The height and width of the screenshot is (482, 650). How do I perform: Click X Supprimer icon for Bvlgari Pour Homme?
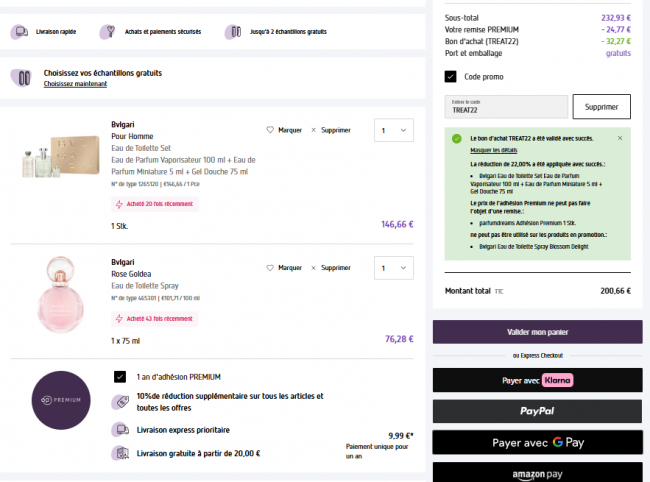coord(313,130)
